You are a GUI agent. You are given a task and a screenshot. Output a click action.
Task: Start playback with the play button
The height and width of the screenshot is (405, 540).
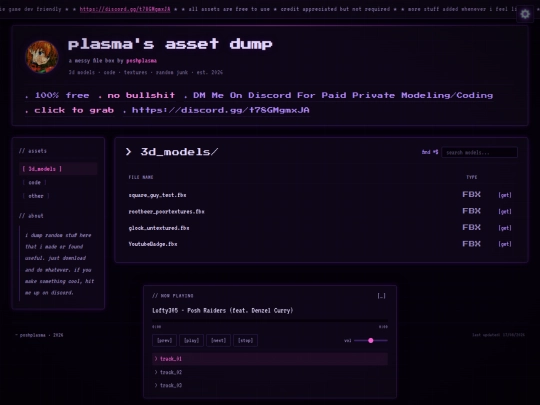pos(191,340)
